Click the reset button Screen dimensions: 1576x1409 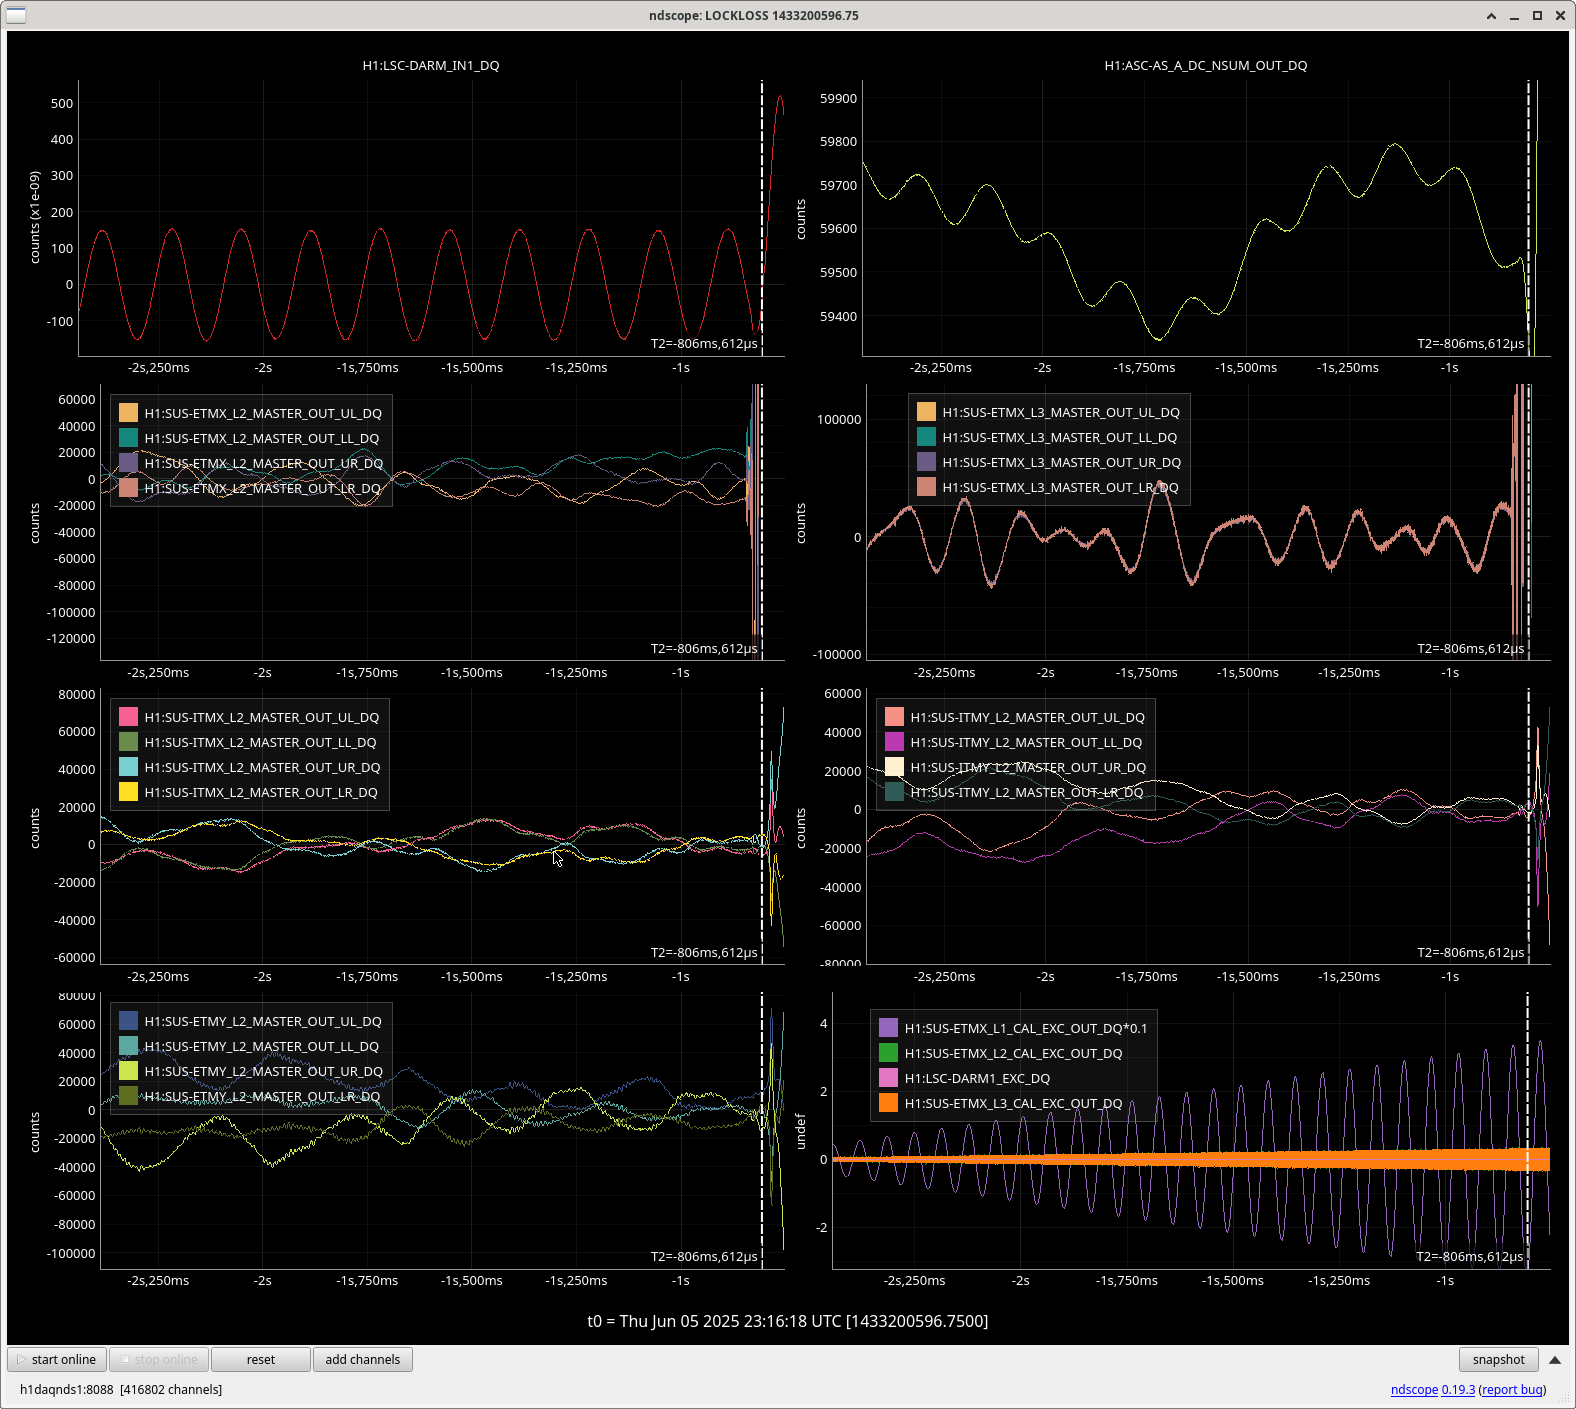(261, 1359)
